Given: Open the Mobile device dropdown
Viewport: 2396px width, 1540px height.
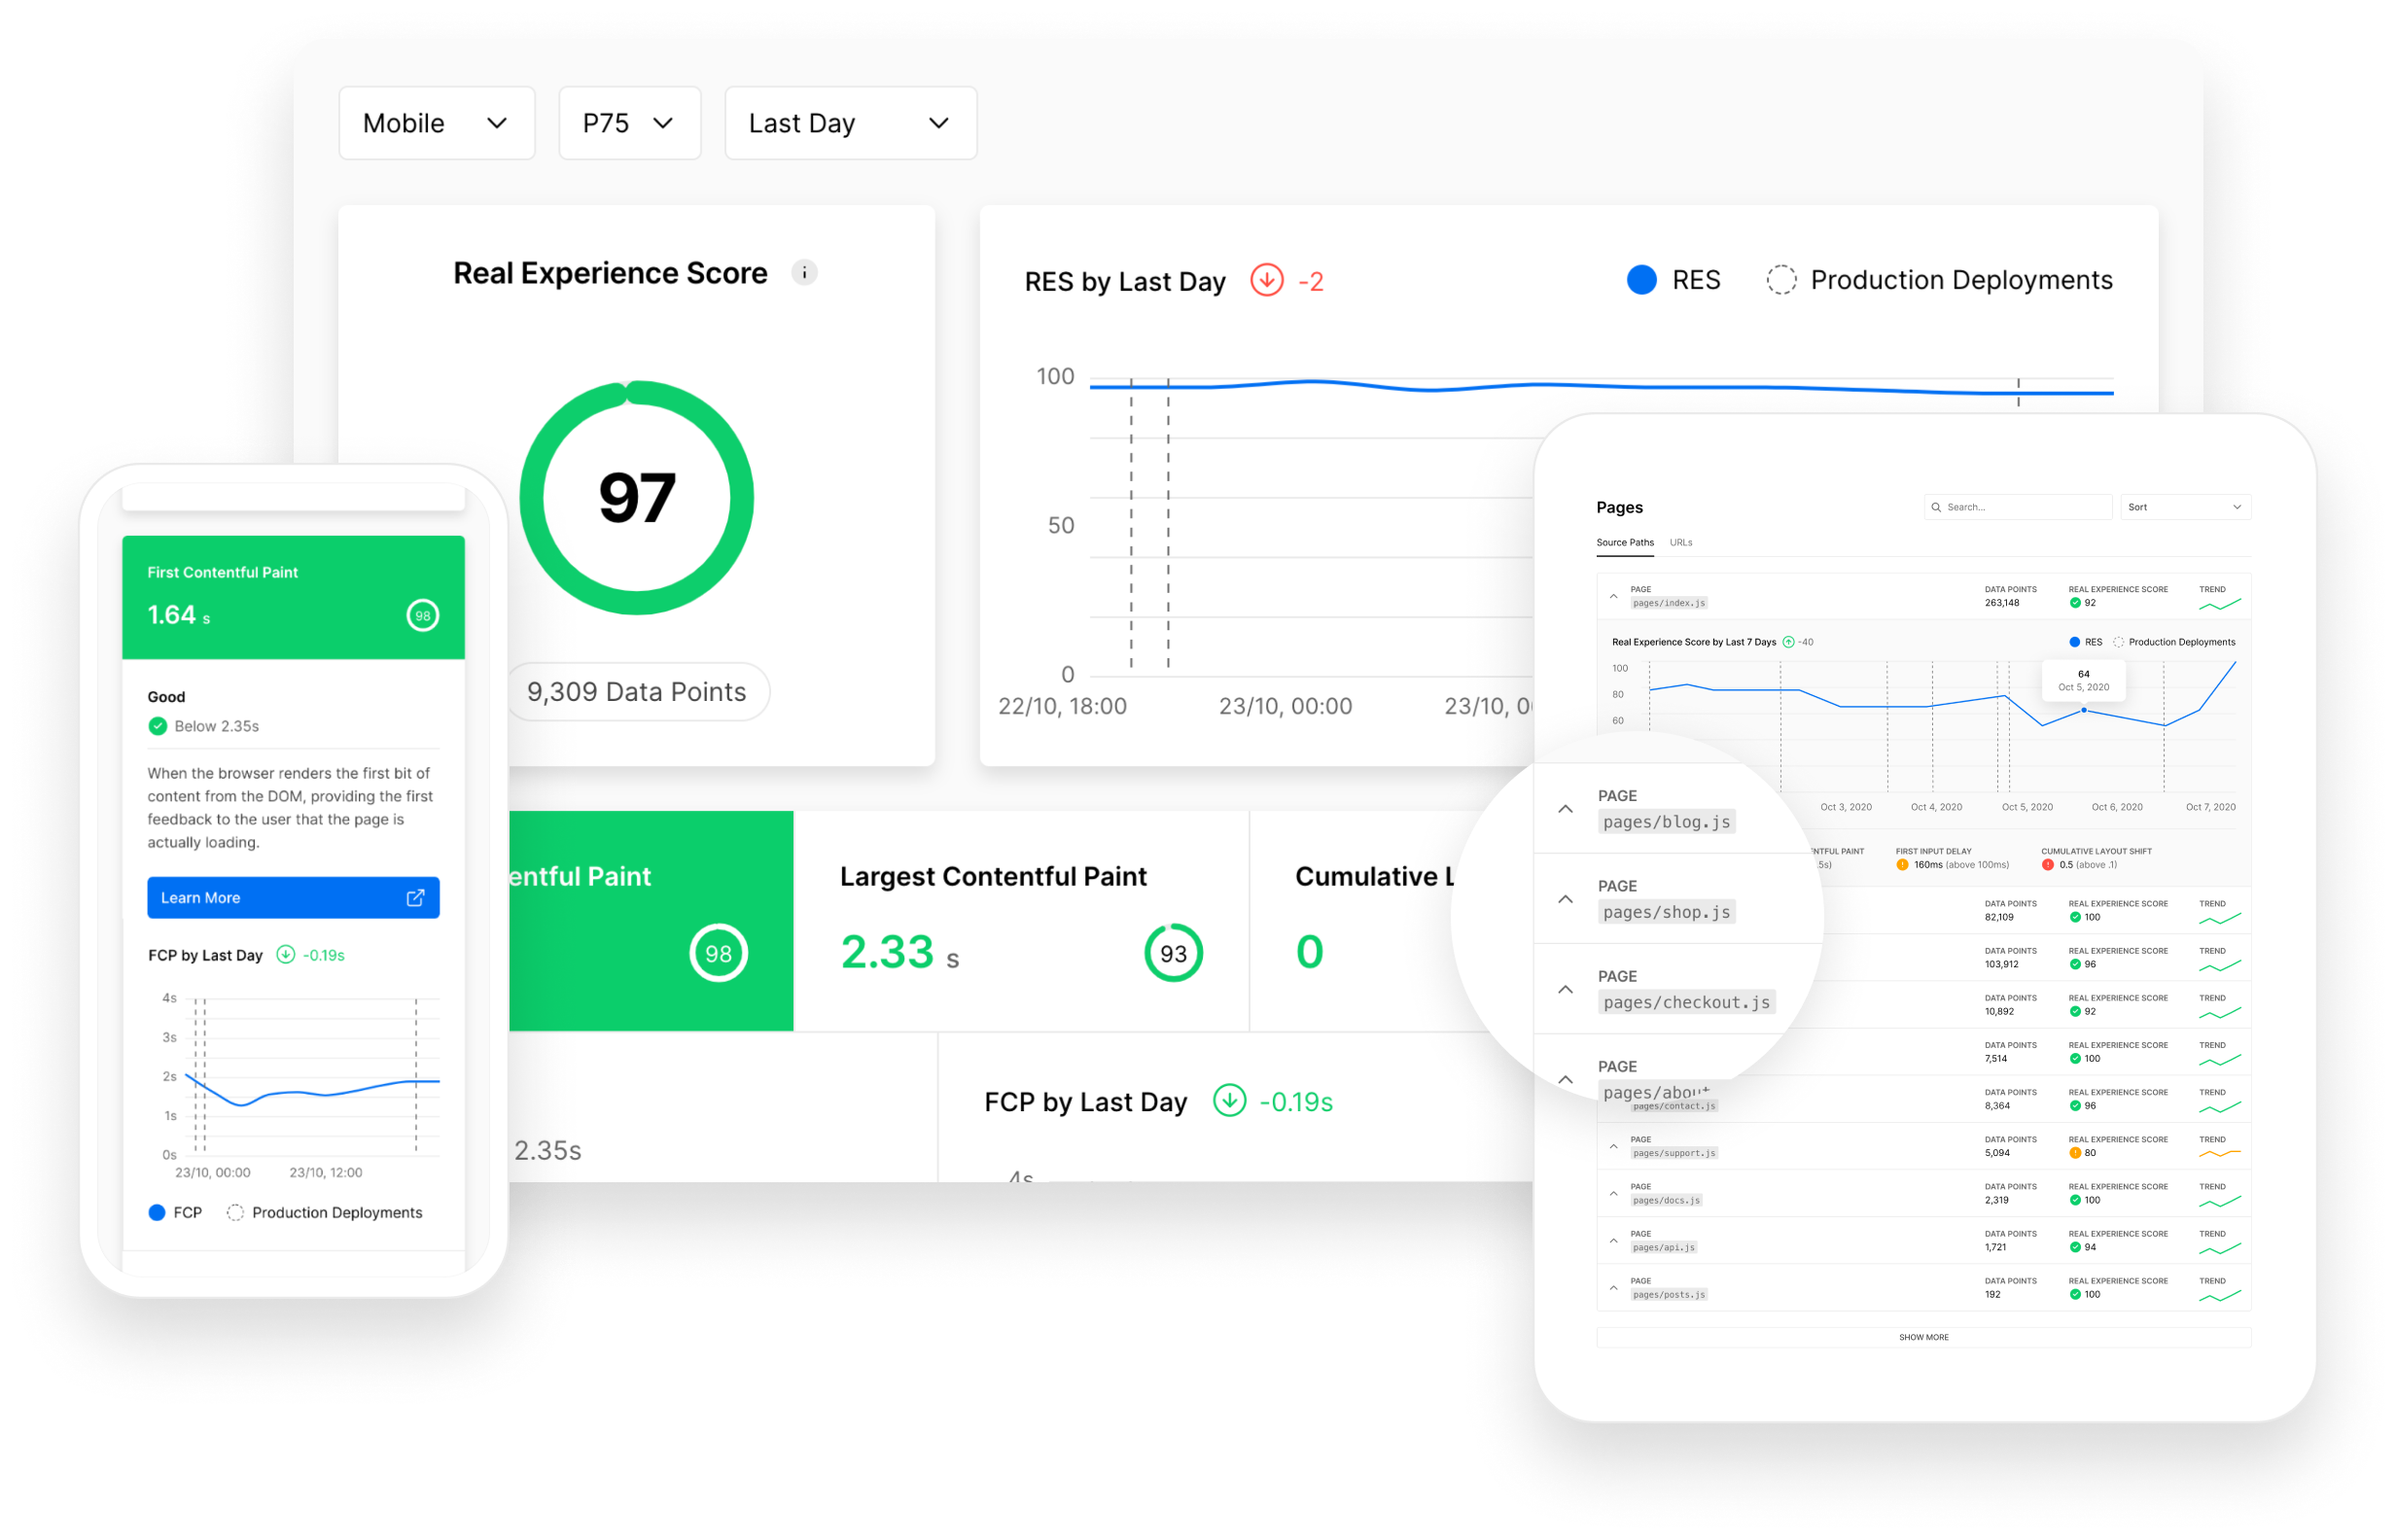Looking at the screenshot, I should (436, 123).
